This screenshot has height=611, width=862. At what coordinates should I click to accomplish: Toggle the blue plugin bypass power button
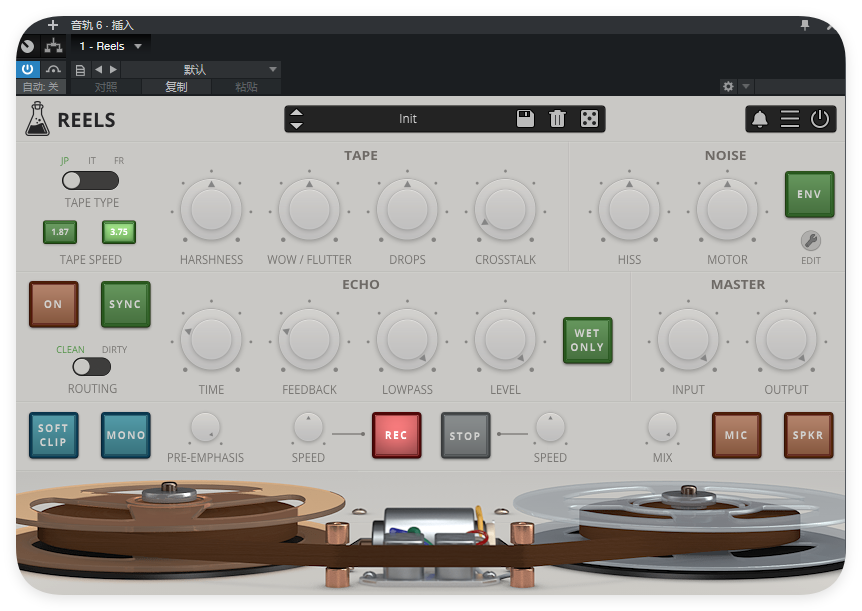(27, 69)
